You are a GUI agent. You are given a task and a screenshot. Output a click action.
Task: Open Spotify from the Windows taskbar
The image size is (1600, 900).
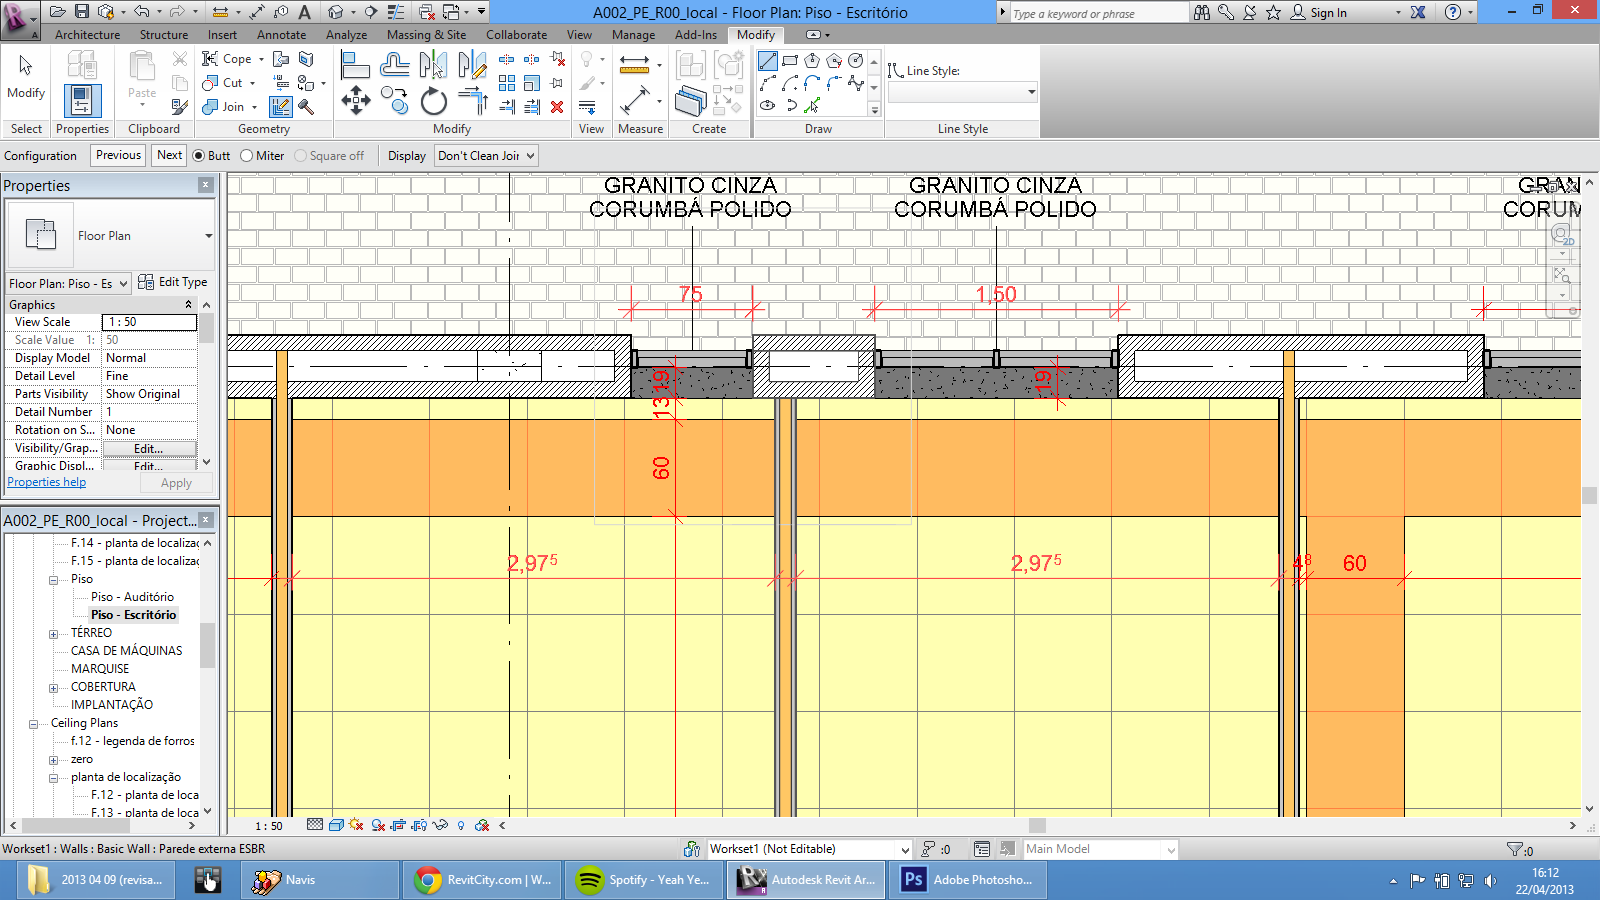pyautogui.click(x=645, y=880)
